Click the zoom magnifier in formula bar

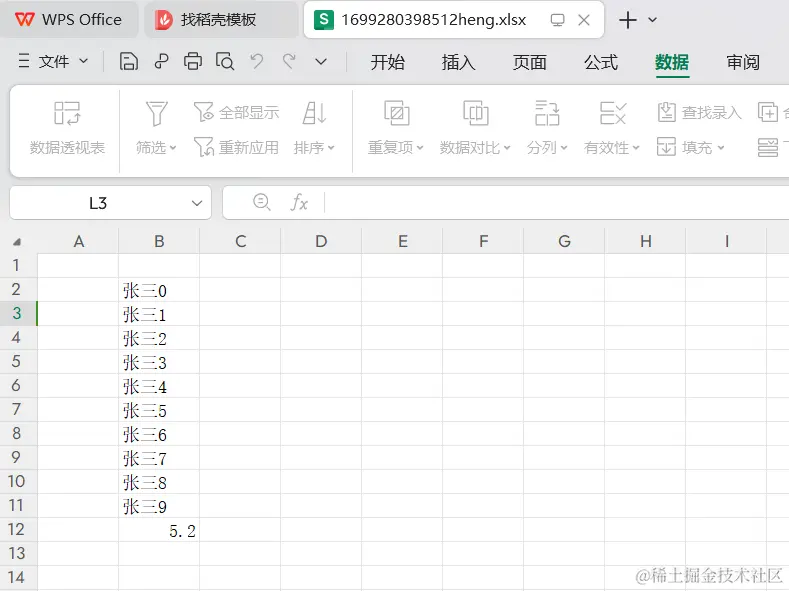click(x=262, y=203)
